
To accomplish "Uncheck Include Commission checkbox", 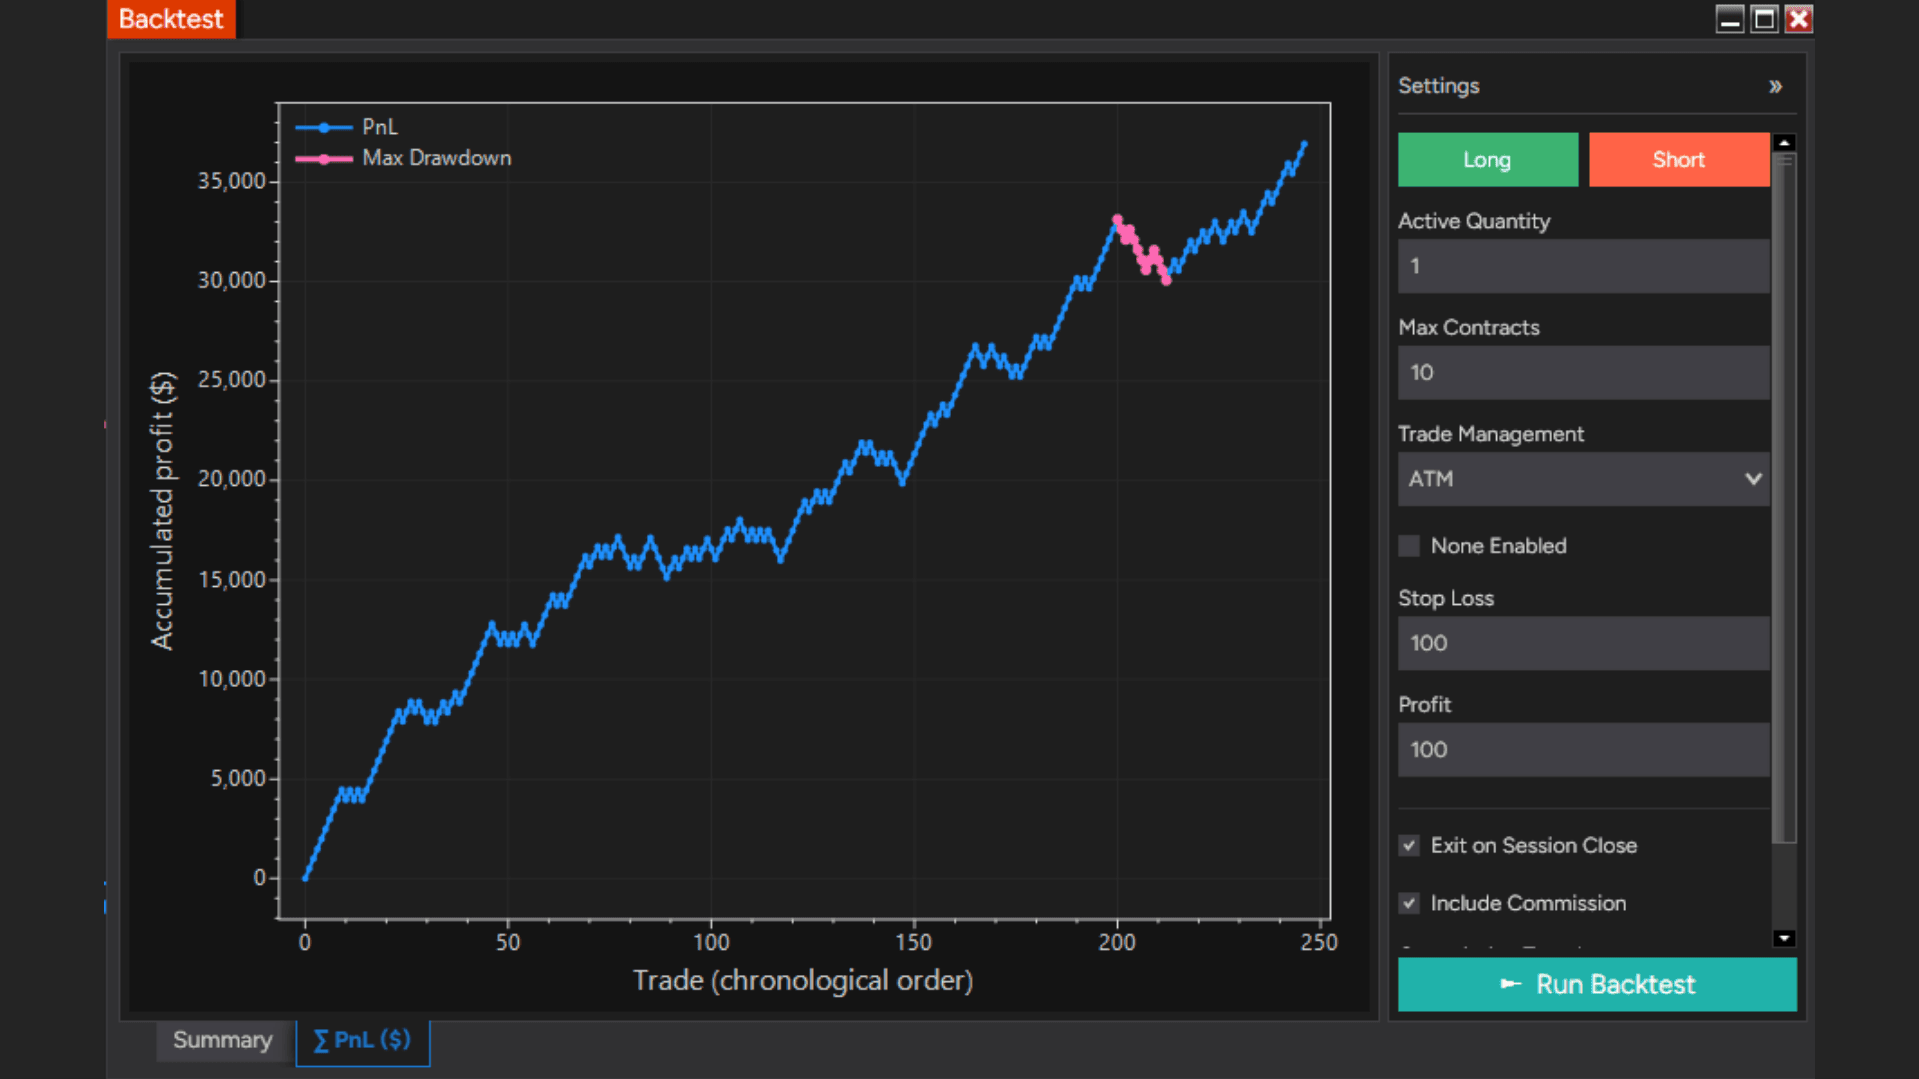I will pyautogui.click(x=1409, y=904).
